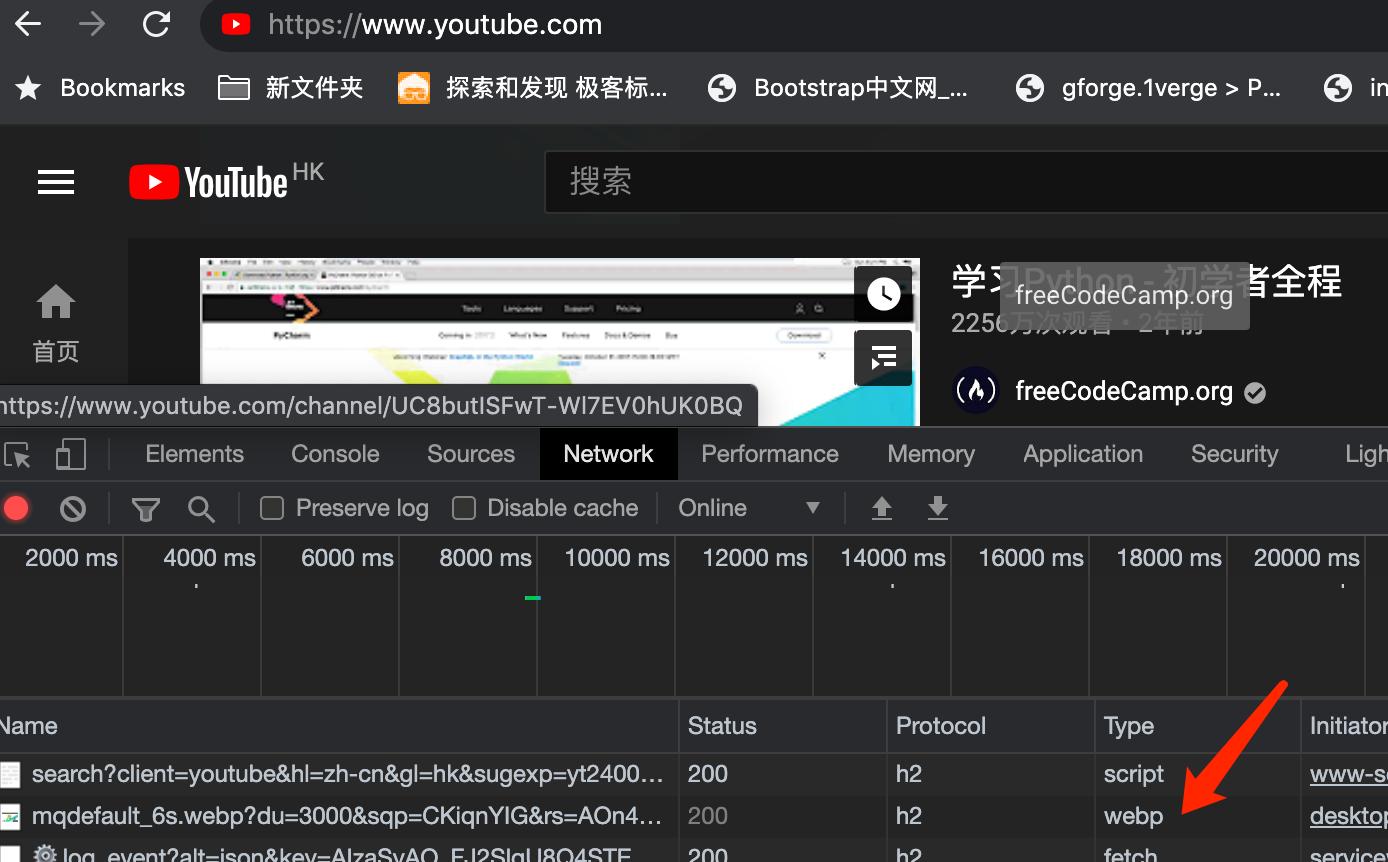Clear the network requests list

click(72, 508)
